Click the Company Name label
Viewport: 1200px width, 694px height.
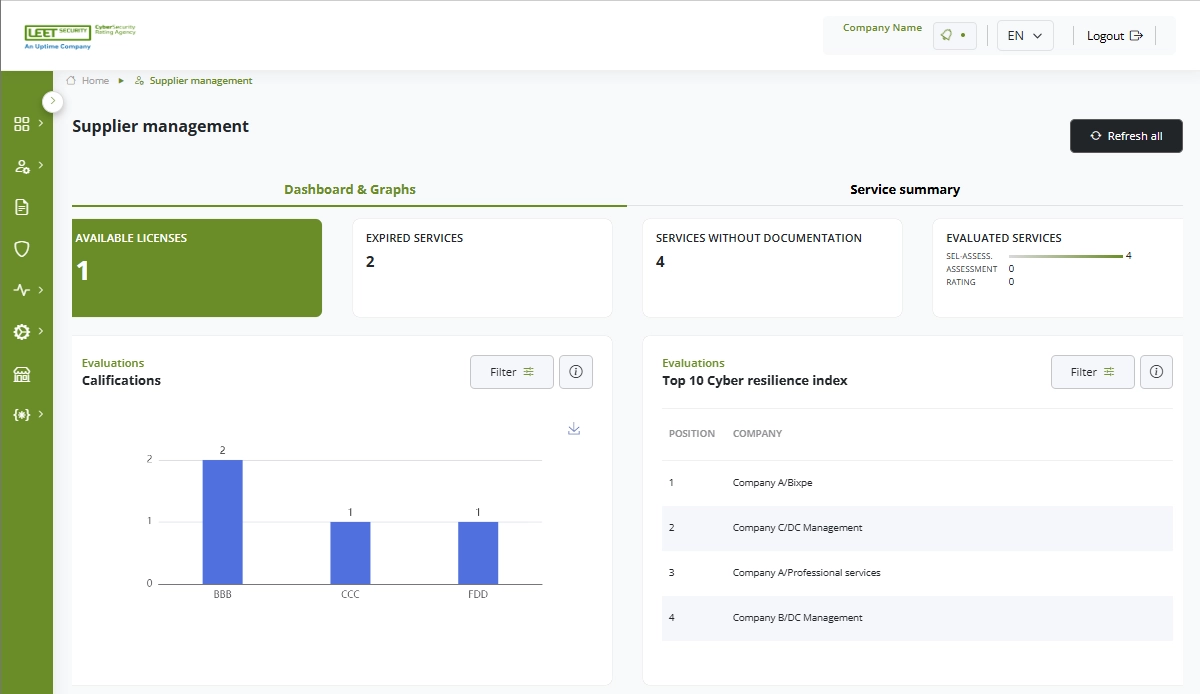coord(882,28)
